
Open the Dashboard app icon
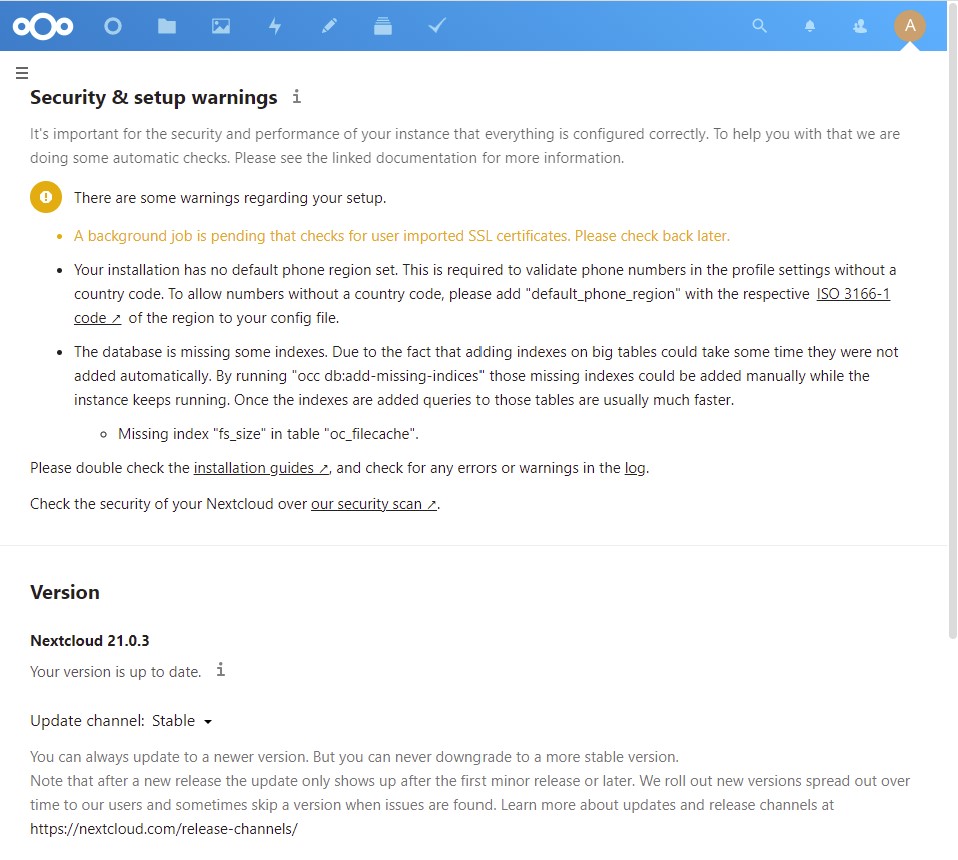tap(113, 26)
